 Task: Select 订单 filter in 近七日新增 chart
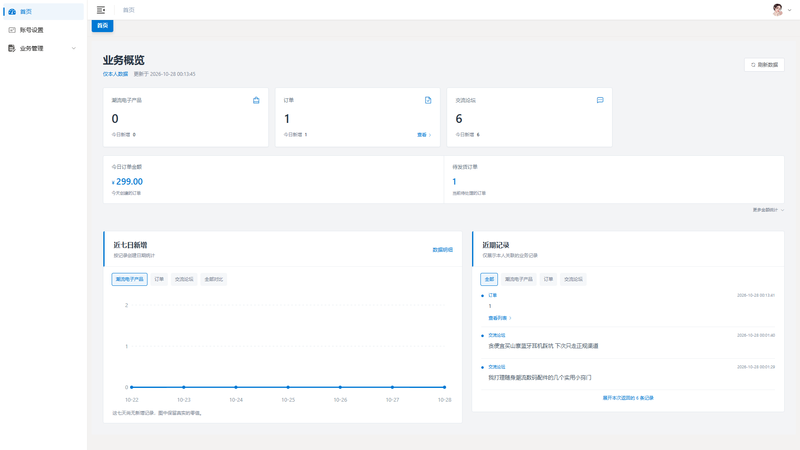159,279
